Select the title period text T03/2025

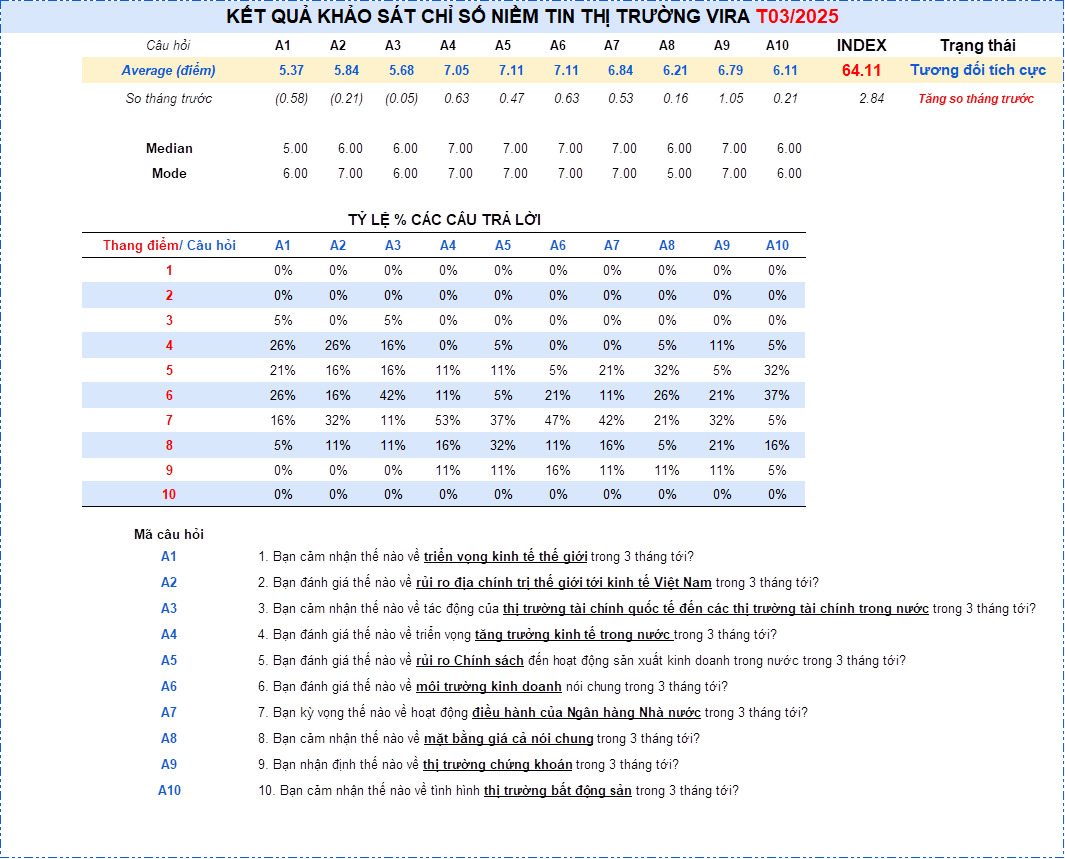[x=797, y=16]
